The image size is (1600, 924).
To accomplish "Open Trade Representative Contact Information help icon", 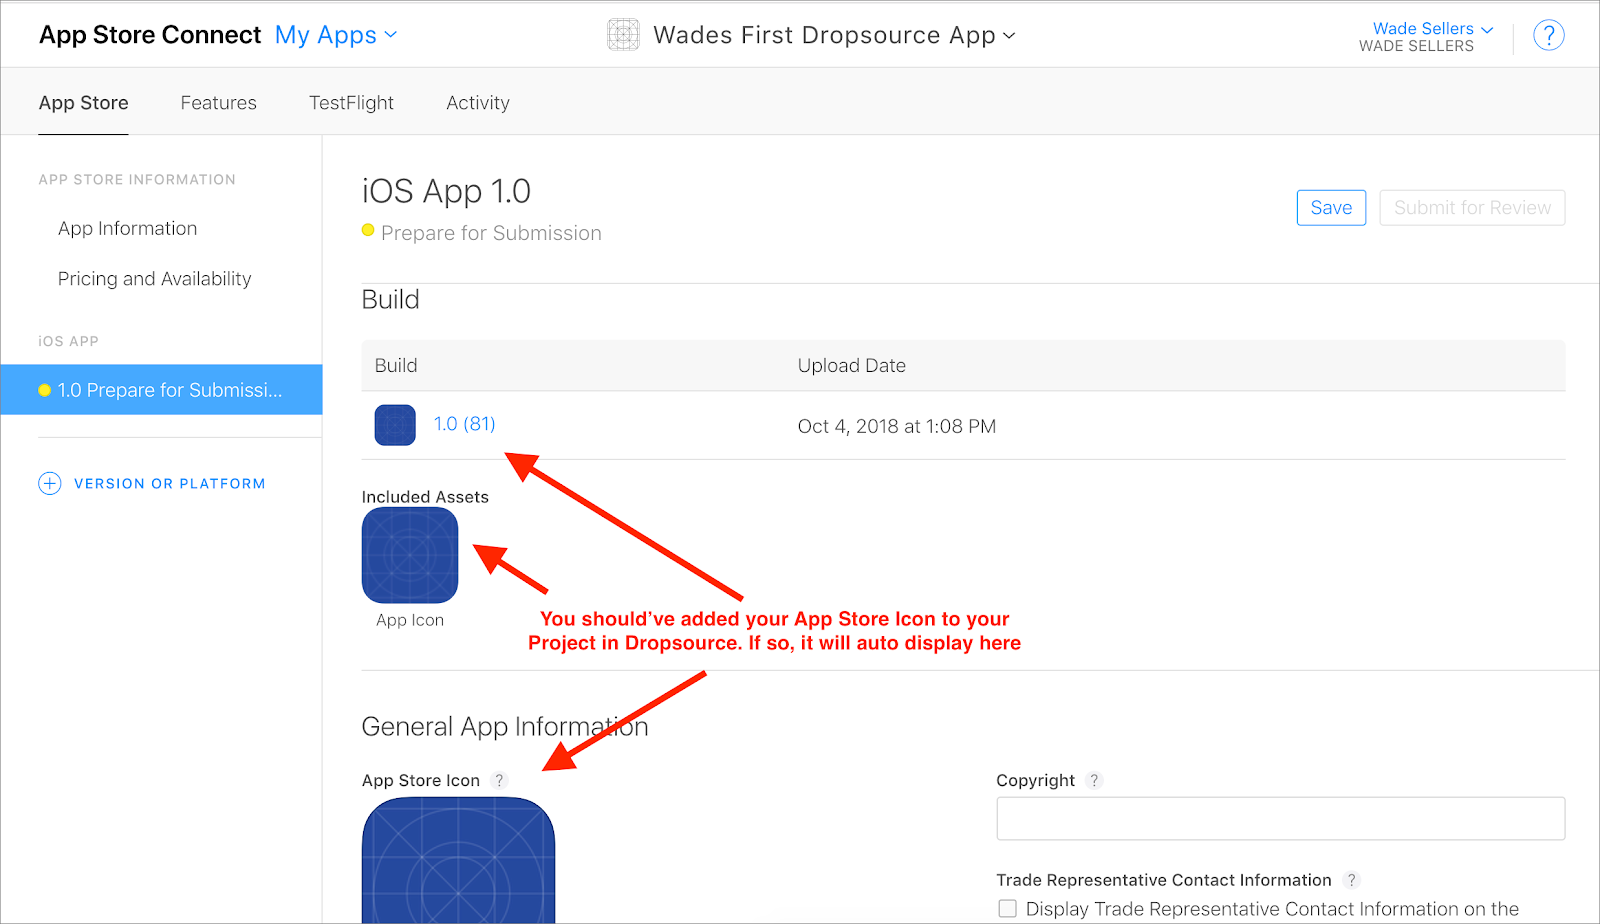I will [1351, 880].
